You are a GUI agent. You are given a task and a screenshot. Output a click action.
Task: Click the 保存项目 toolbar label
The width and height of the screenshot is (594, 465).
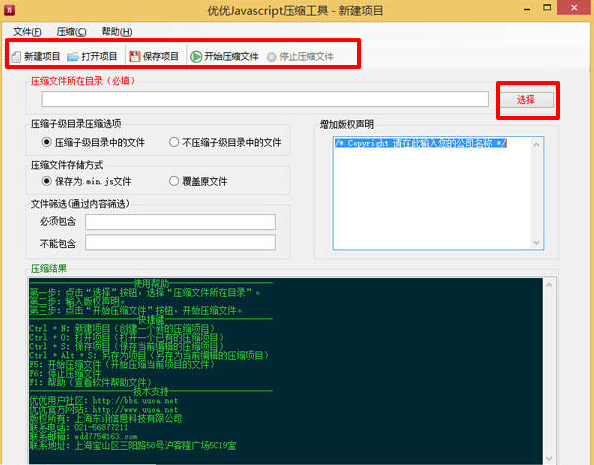[x=161, y=57]
